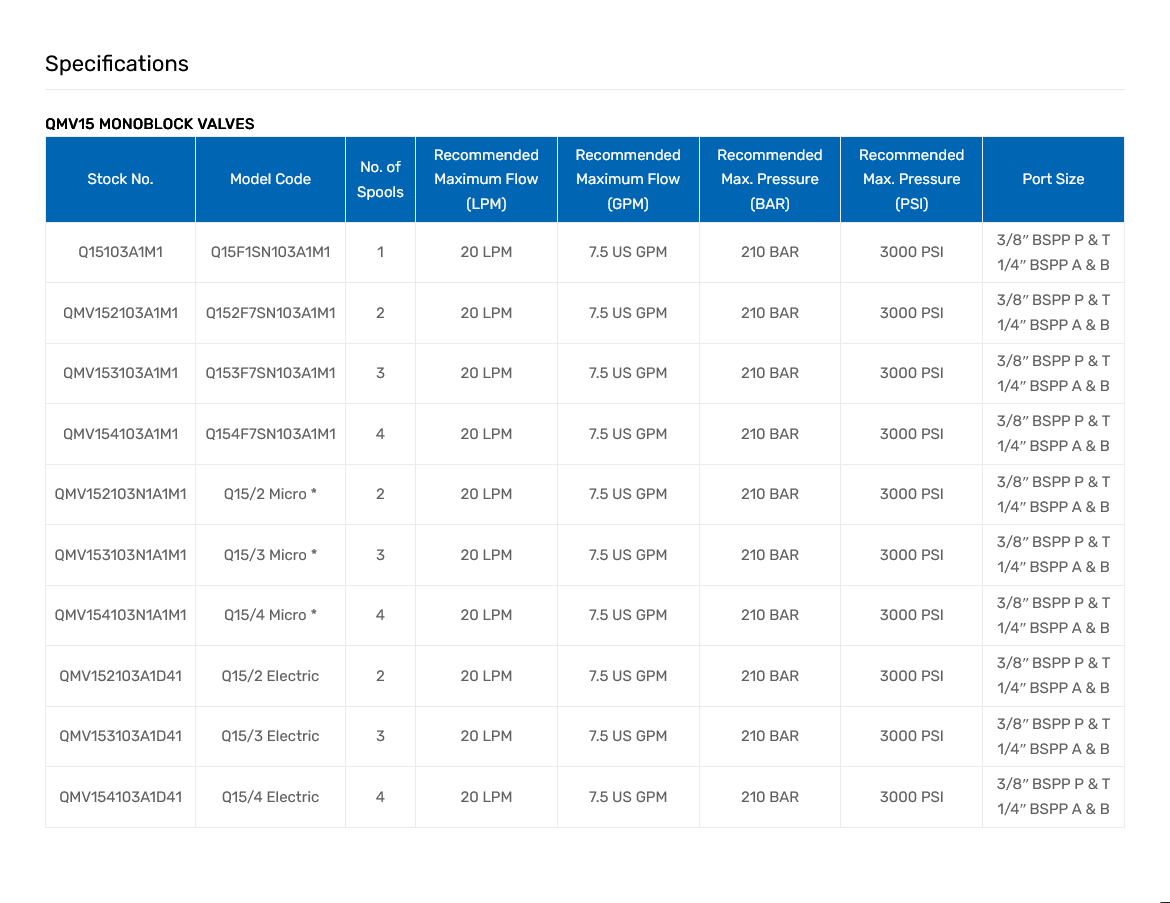
Task: Click the Recommended Maximum Flow (LPM) header
Action: click(486, 179)
